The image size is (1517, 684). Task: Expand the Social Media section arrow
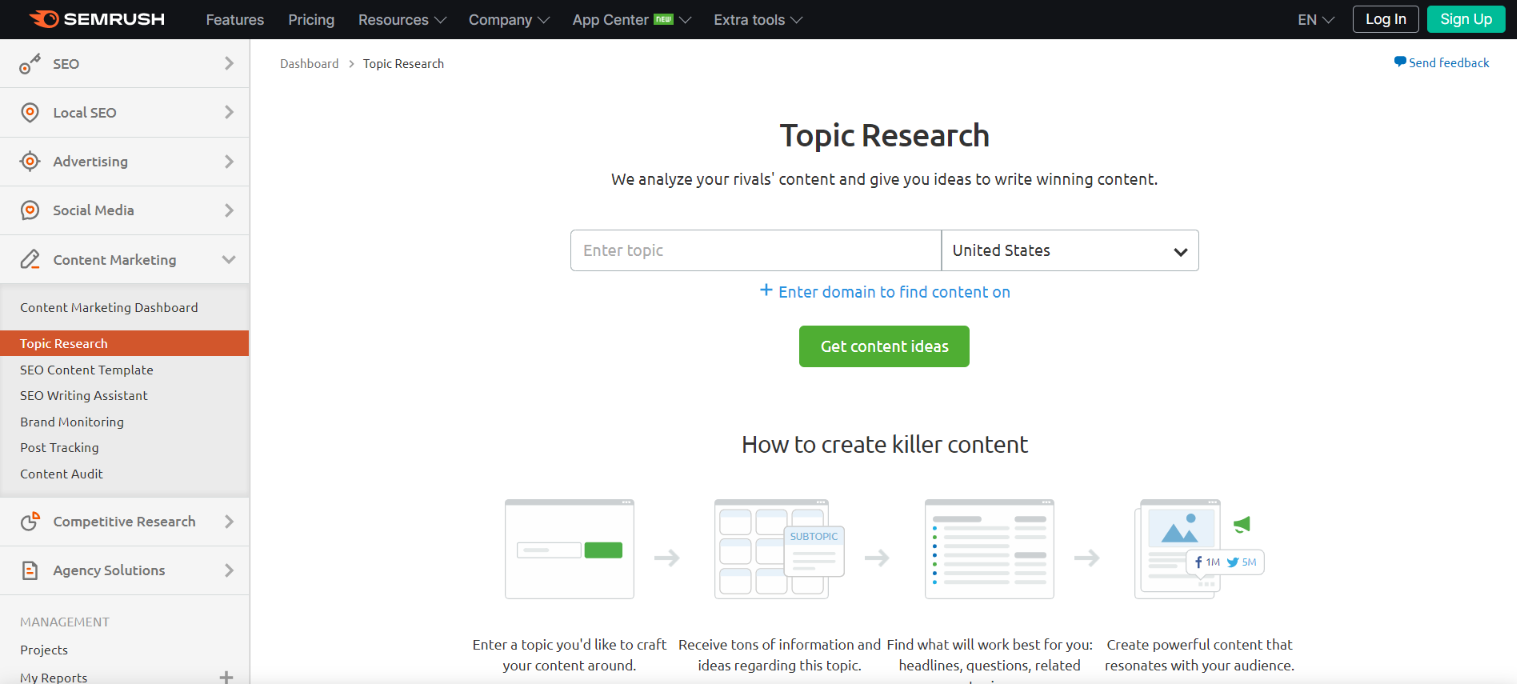coord(229,210)
